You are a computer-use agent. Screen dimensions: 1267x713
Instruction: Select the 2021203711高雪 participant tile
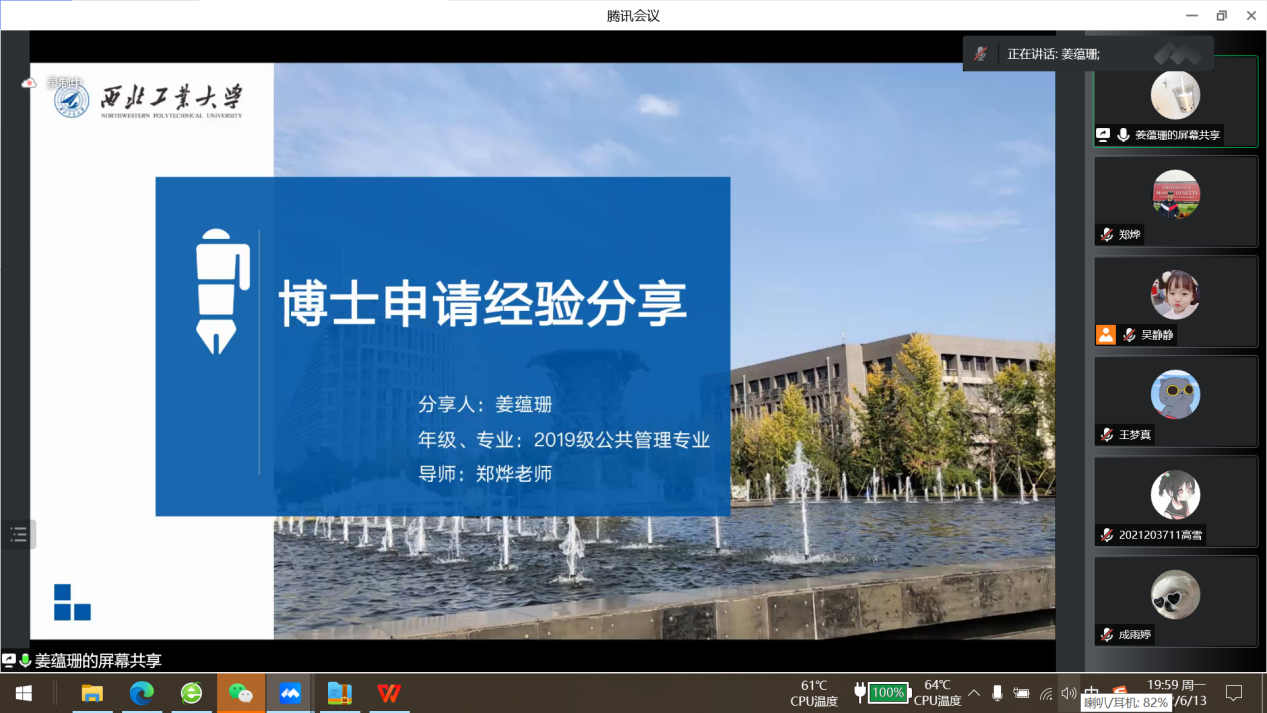click(x=1175, y=502)
